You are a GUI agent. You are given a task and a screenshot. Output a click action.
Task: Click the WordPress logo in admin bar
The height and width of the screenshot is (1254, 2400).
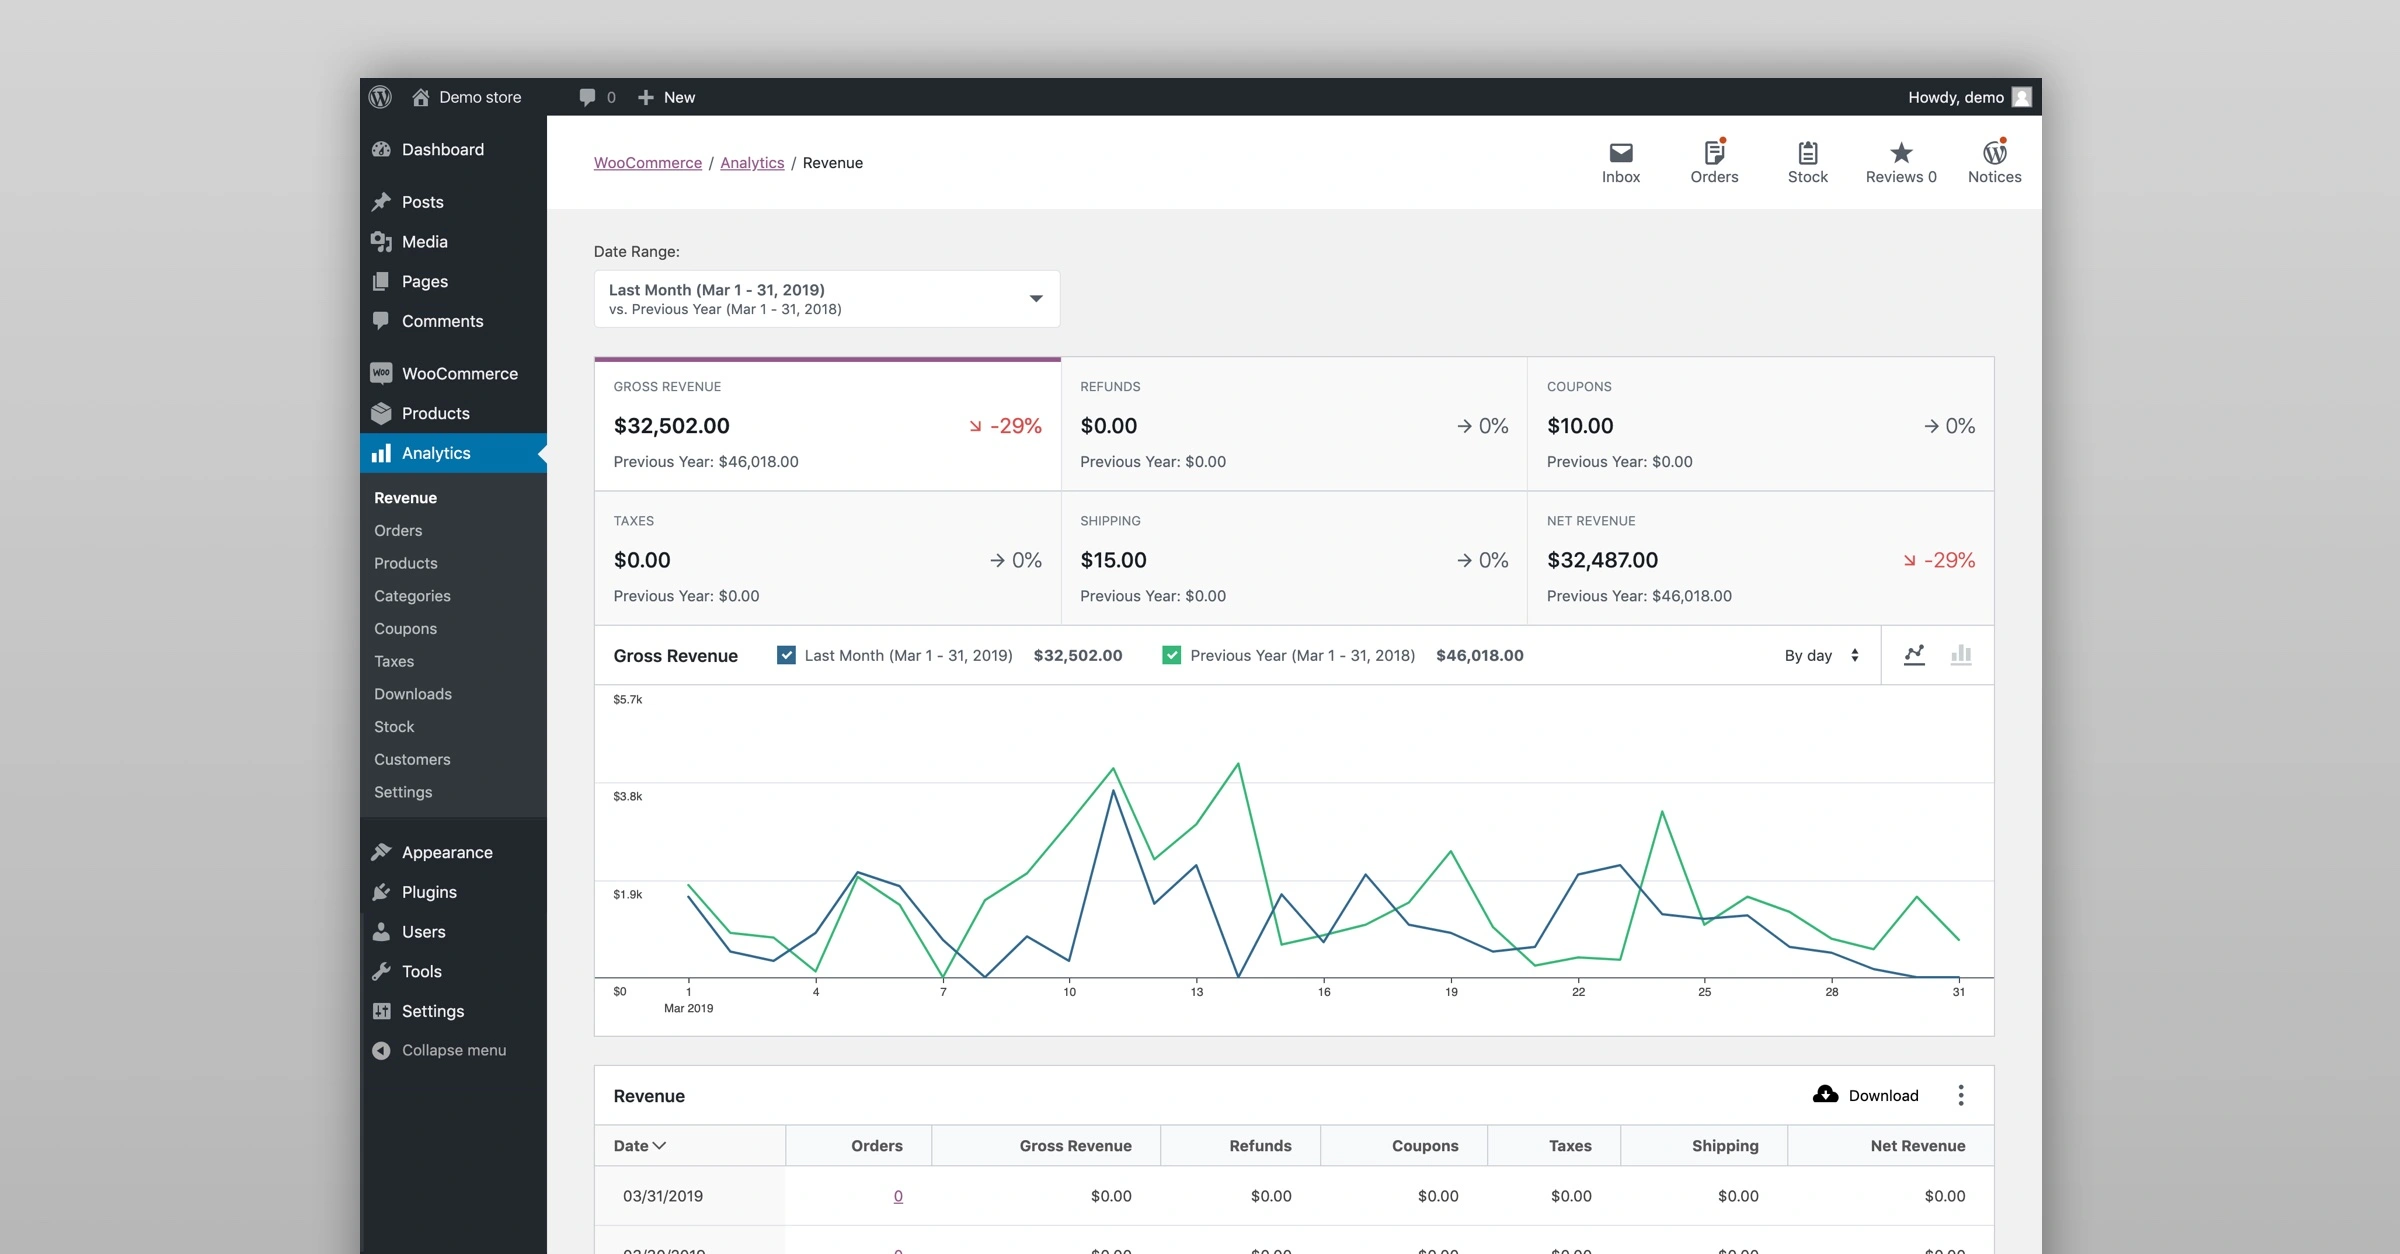click(x=381, y=97)
